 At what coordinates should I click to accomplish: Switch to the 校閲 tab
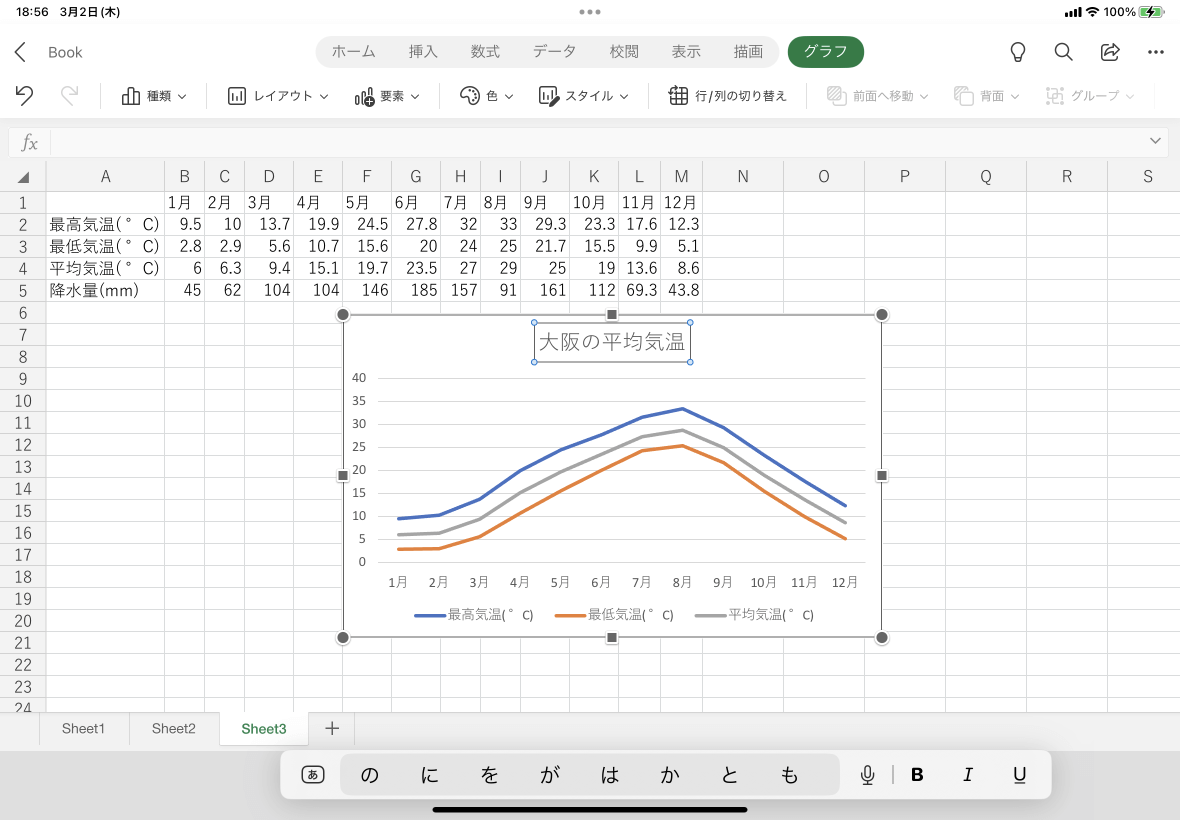click(624, 52)
